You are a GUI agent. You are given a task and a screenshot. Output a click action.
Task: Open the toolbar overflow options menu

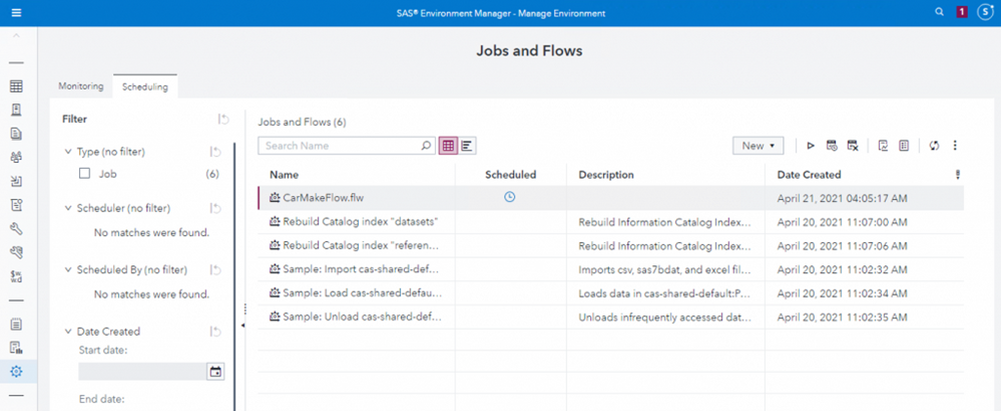pyautogui.click(x=955, y=146)
